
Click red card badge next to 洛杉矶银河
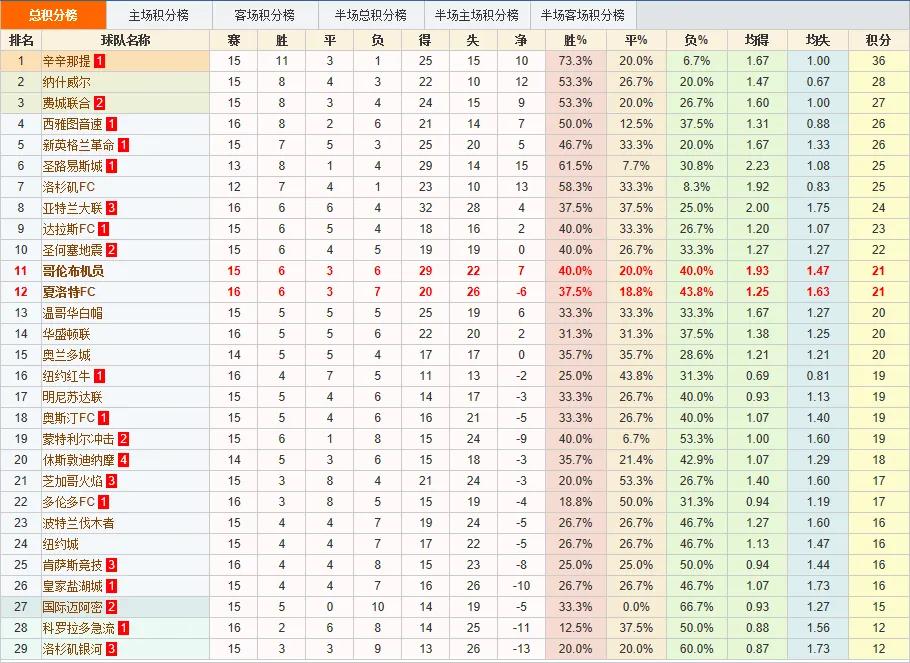click(x=112, y=649)
